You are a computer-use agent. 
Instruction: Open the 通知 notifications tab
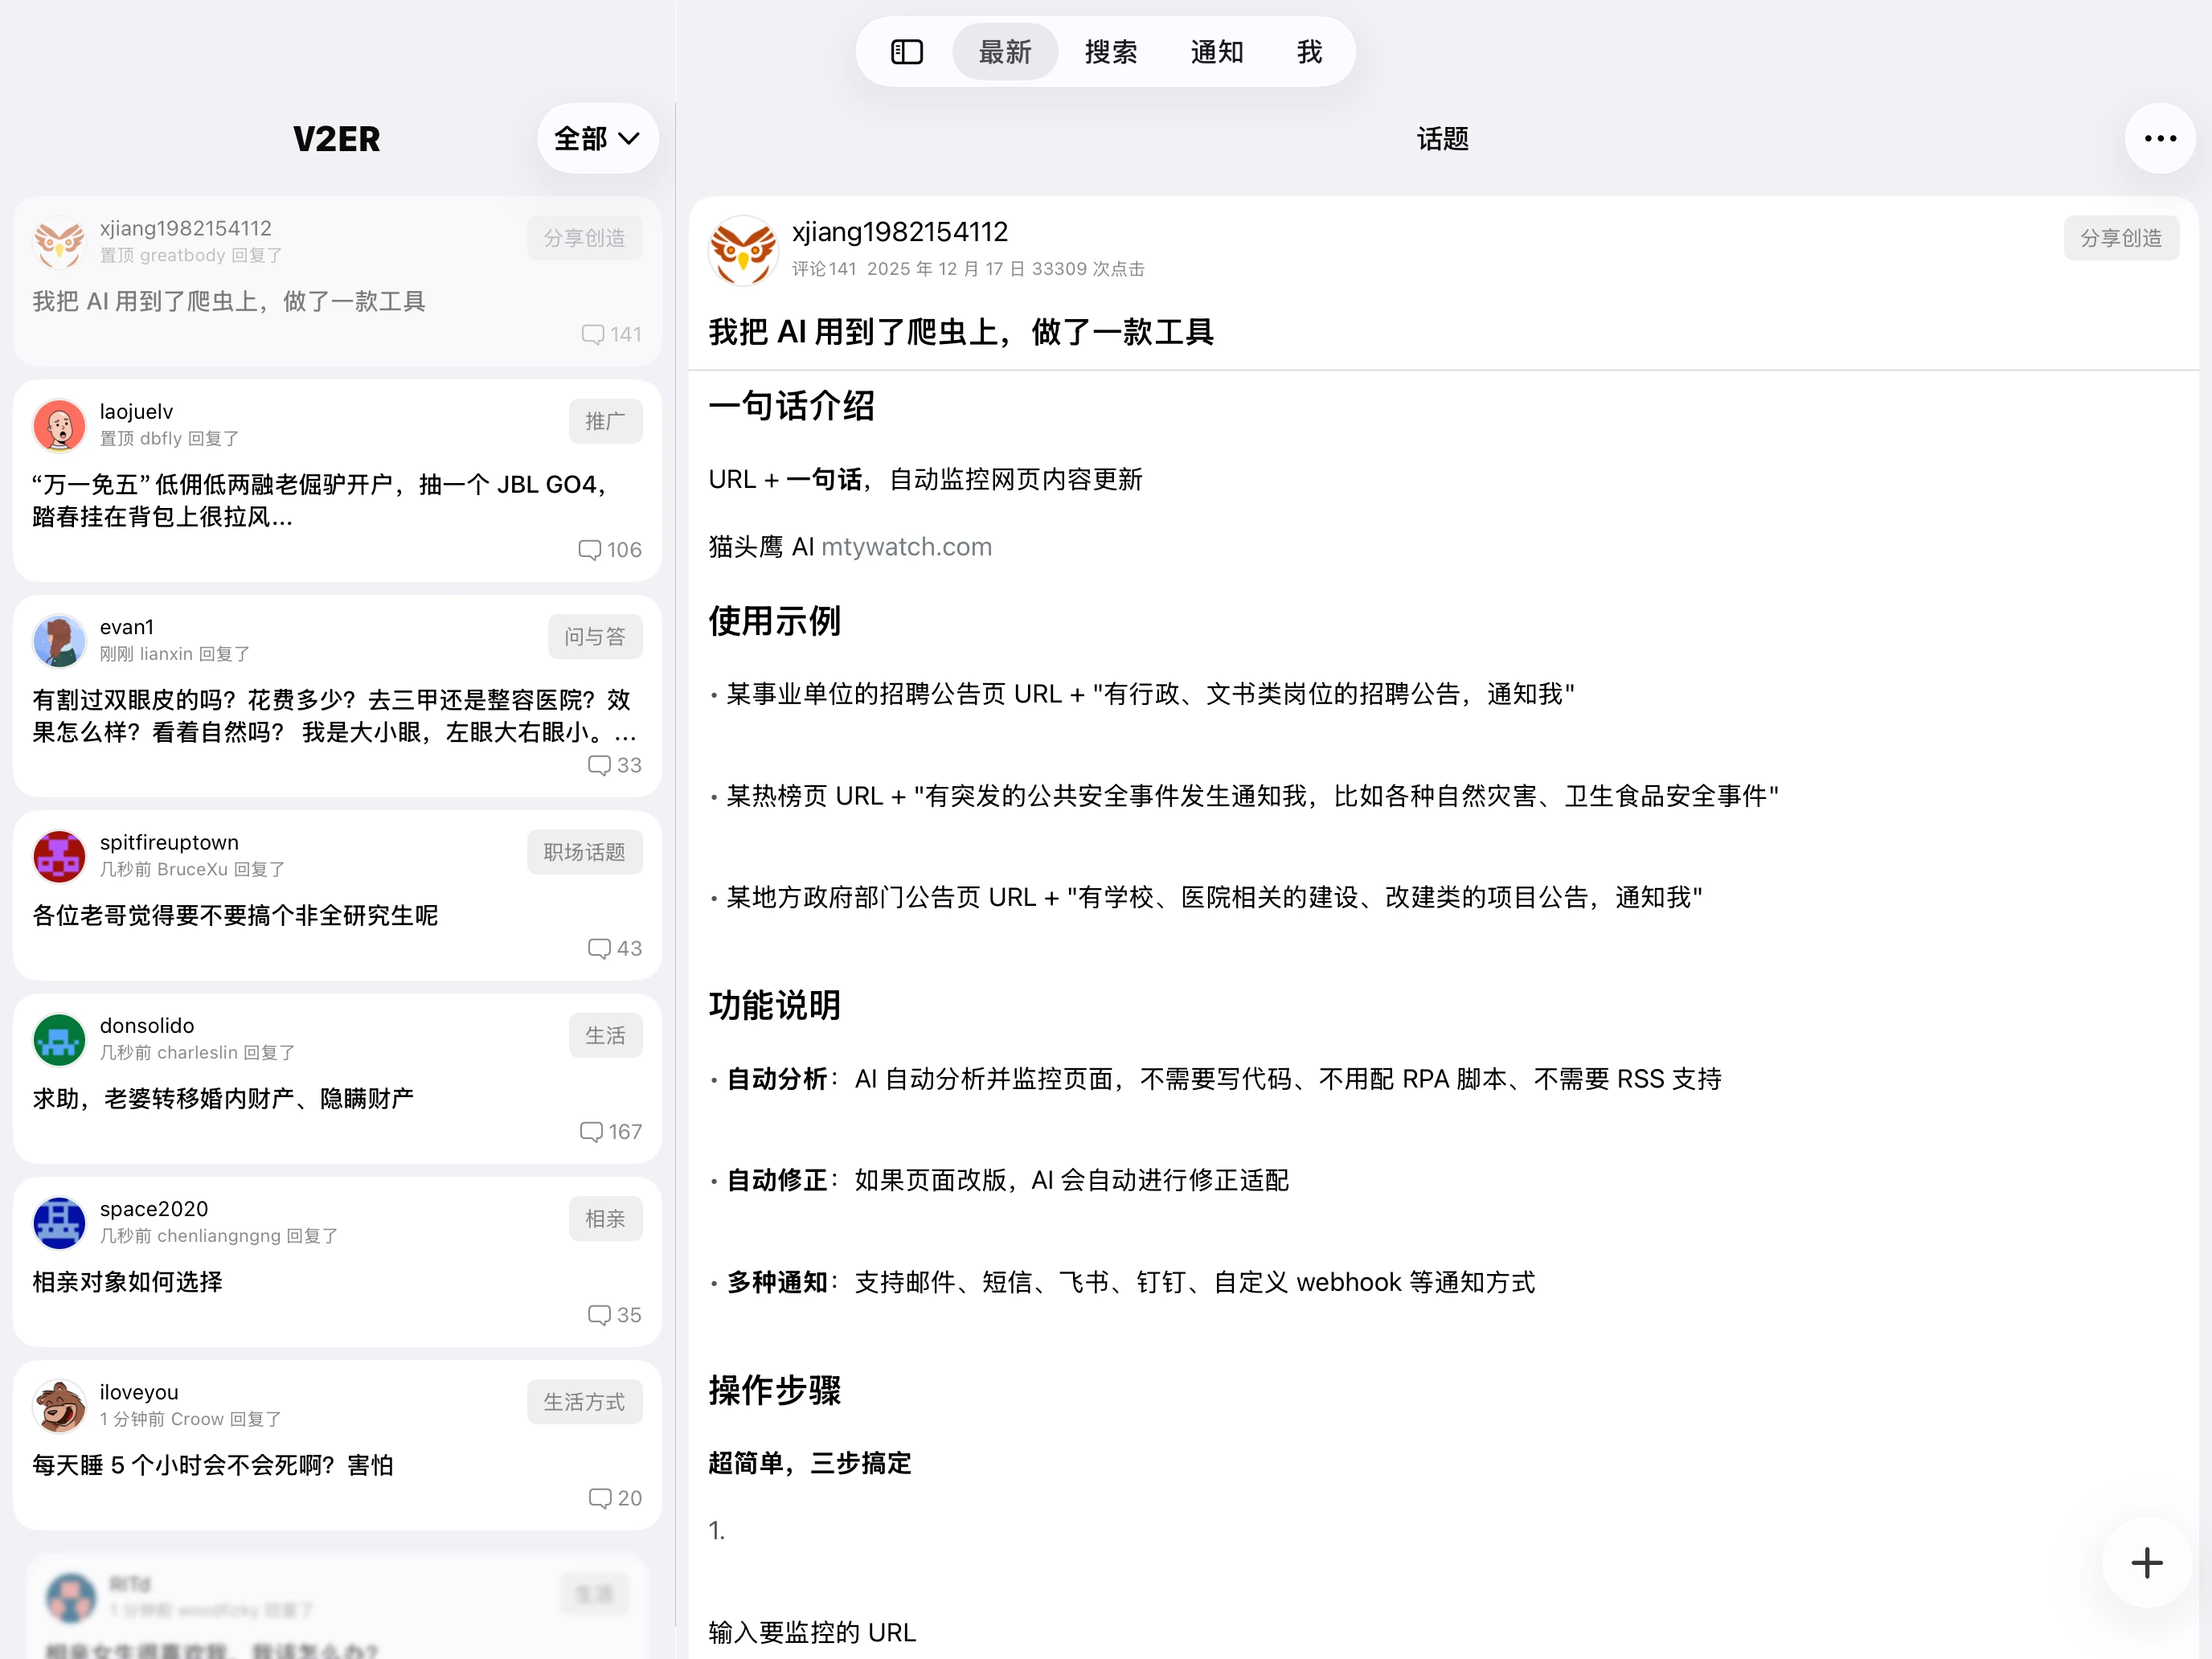pos(1216,51)
